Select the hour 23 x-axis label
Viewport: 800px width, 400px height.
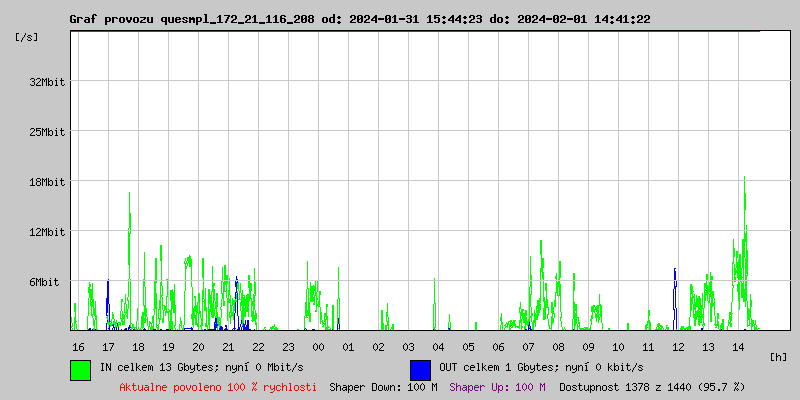288,346
